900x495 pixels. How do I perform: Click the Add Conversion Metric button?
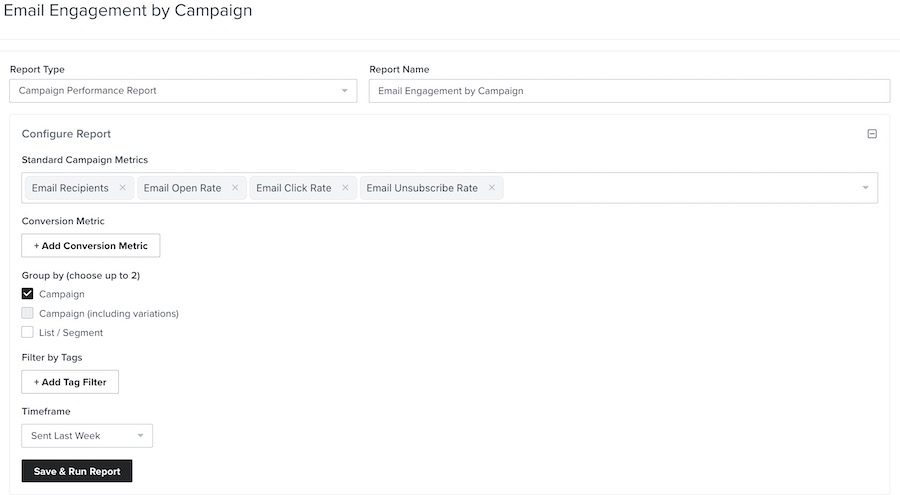(91, 246)
